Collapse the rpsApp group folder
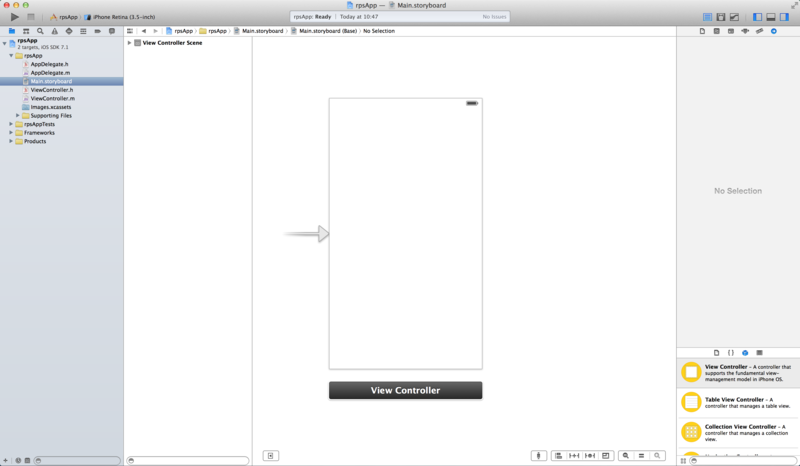Viewport: 800px width, 466px height. [11, 56]
